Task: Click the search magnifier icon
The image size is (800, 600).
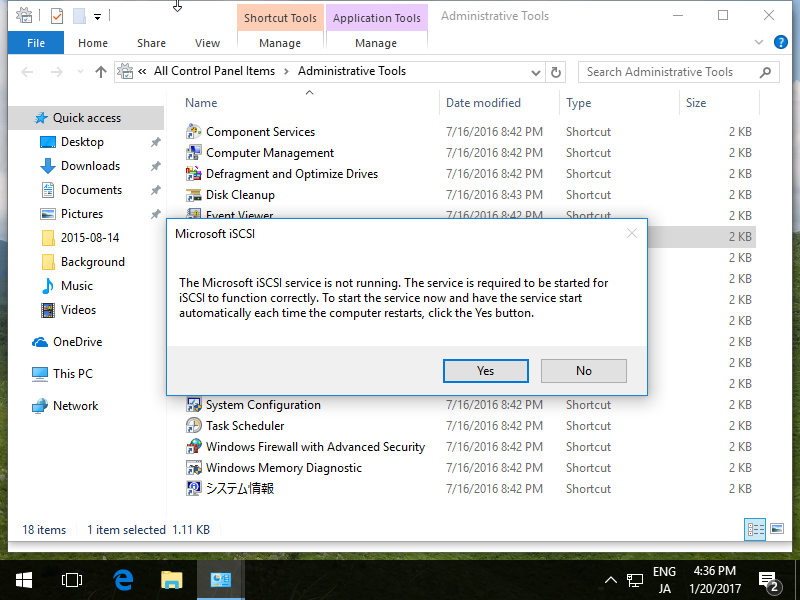Action: (765, 72)
